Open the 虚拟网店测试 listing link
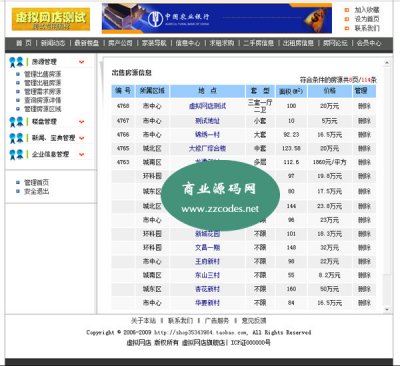Image resolution: width=400 pixels, height=366 pixels. [207, 106]
